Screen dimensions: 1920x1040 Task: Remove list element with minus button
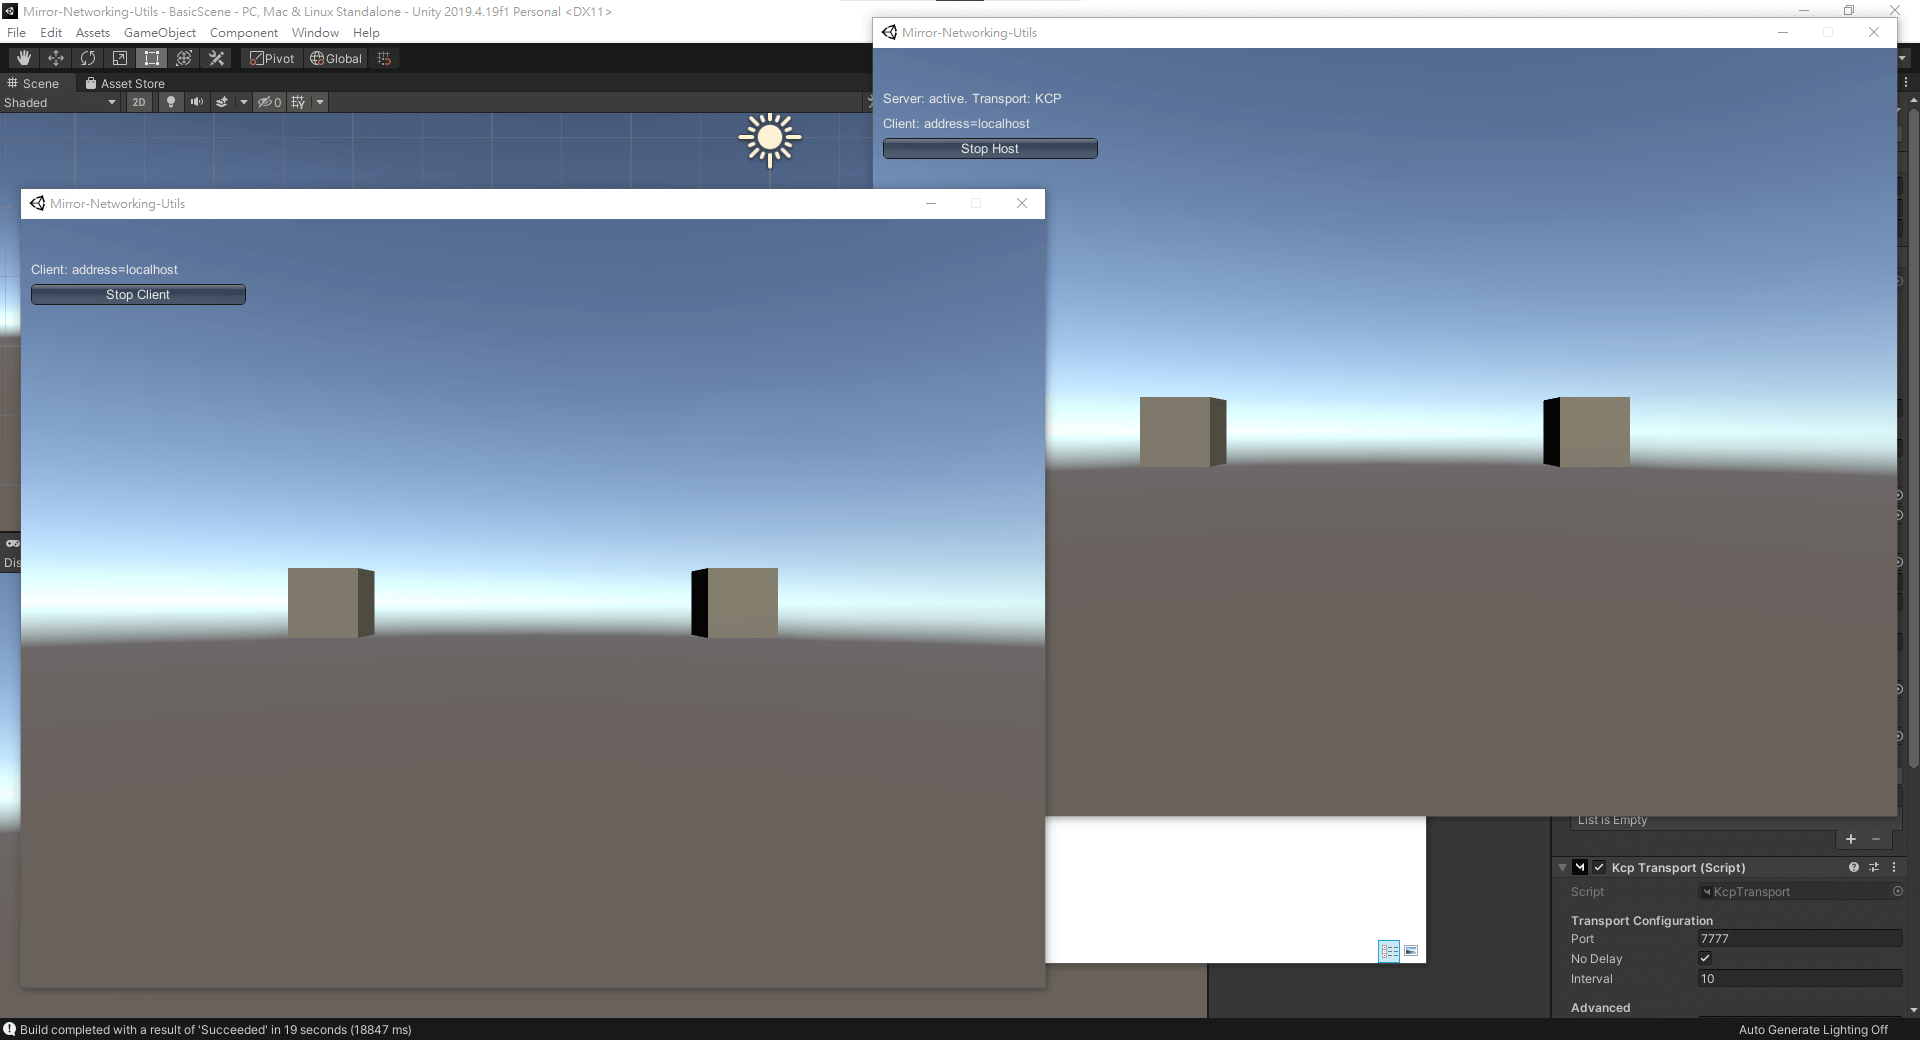(1876, 839)
